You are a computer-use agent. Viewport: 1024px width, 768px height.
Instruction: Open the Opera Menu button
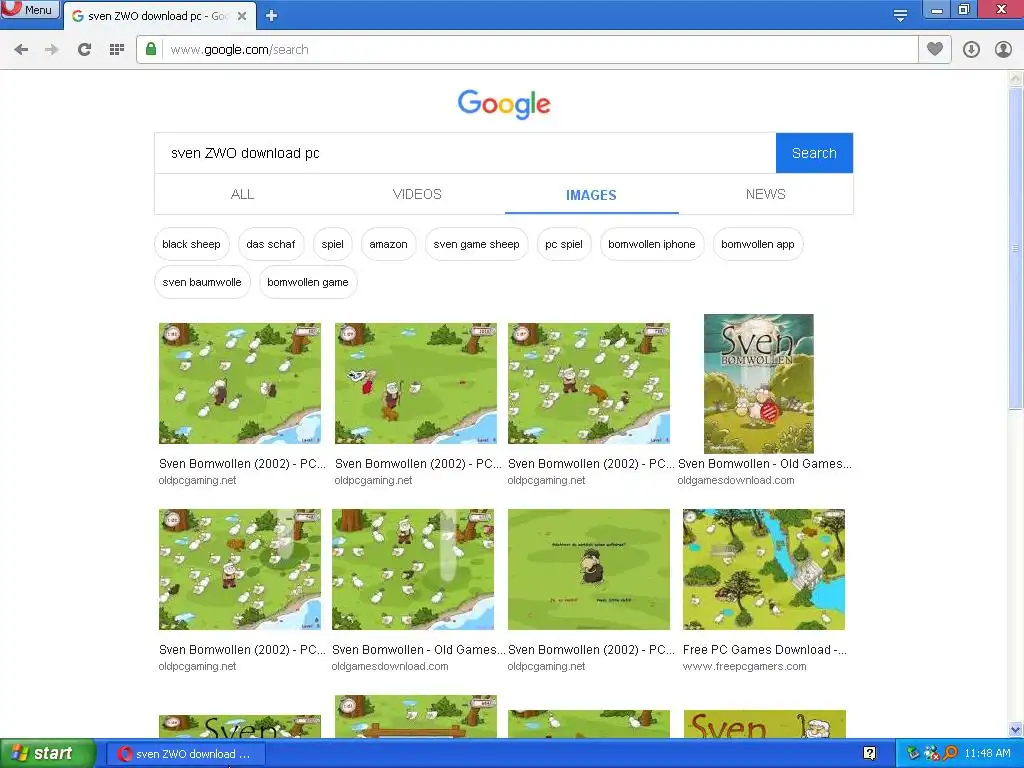coord(30,10)
